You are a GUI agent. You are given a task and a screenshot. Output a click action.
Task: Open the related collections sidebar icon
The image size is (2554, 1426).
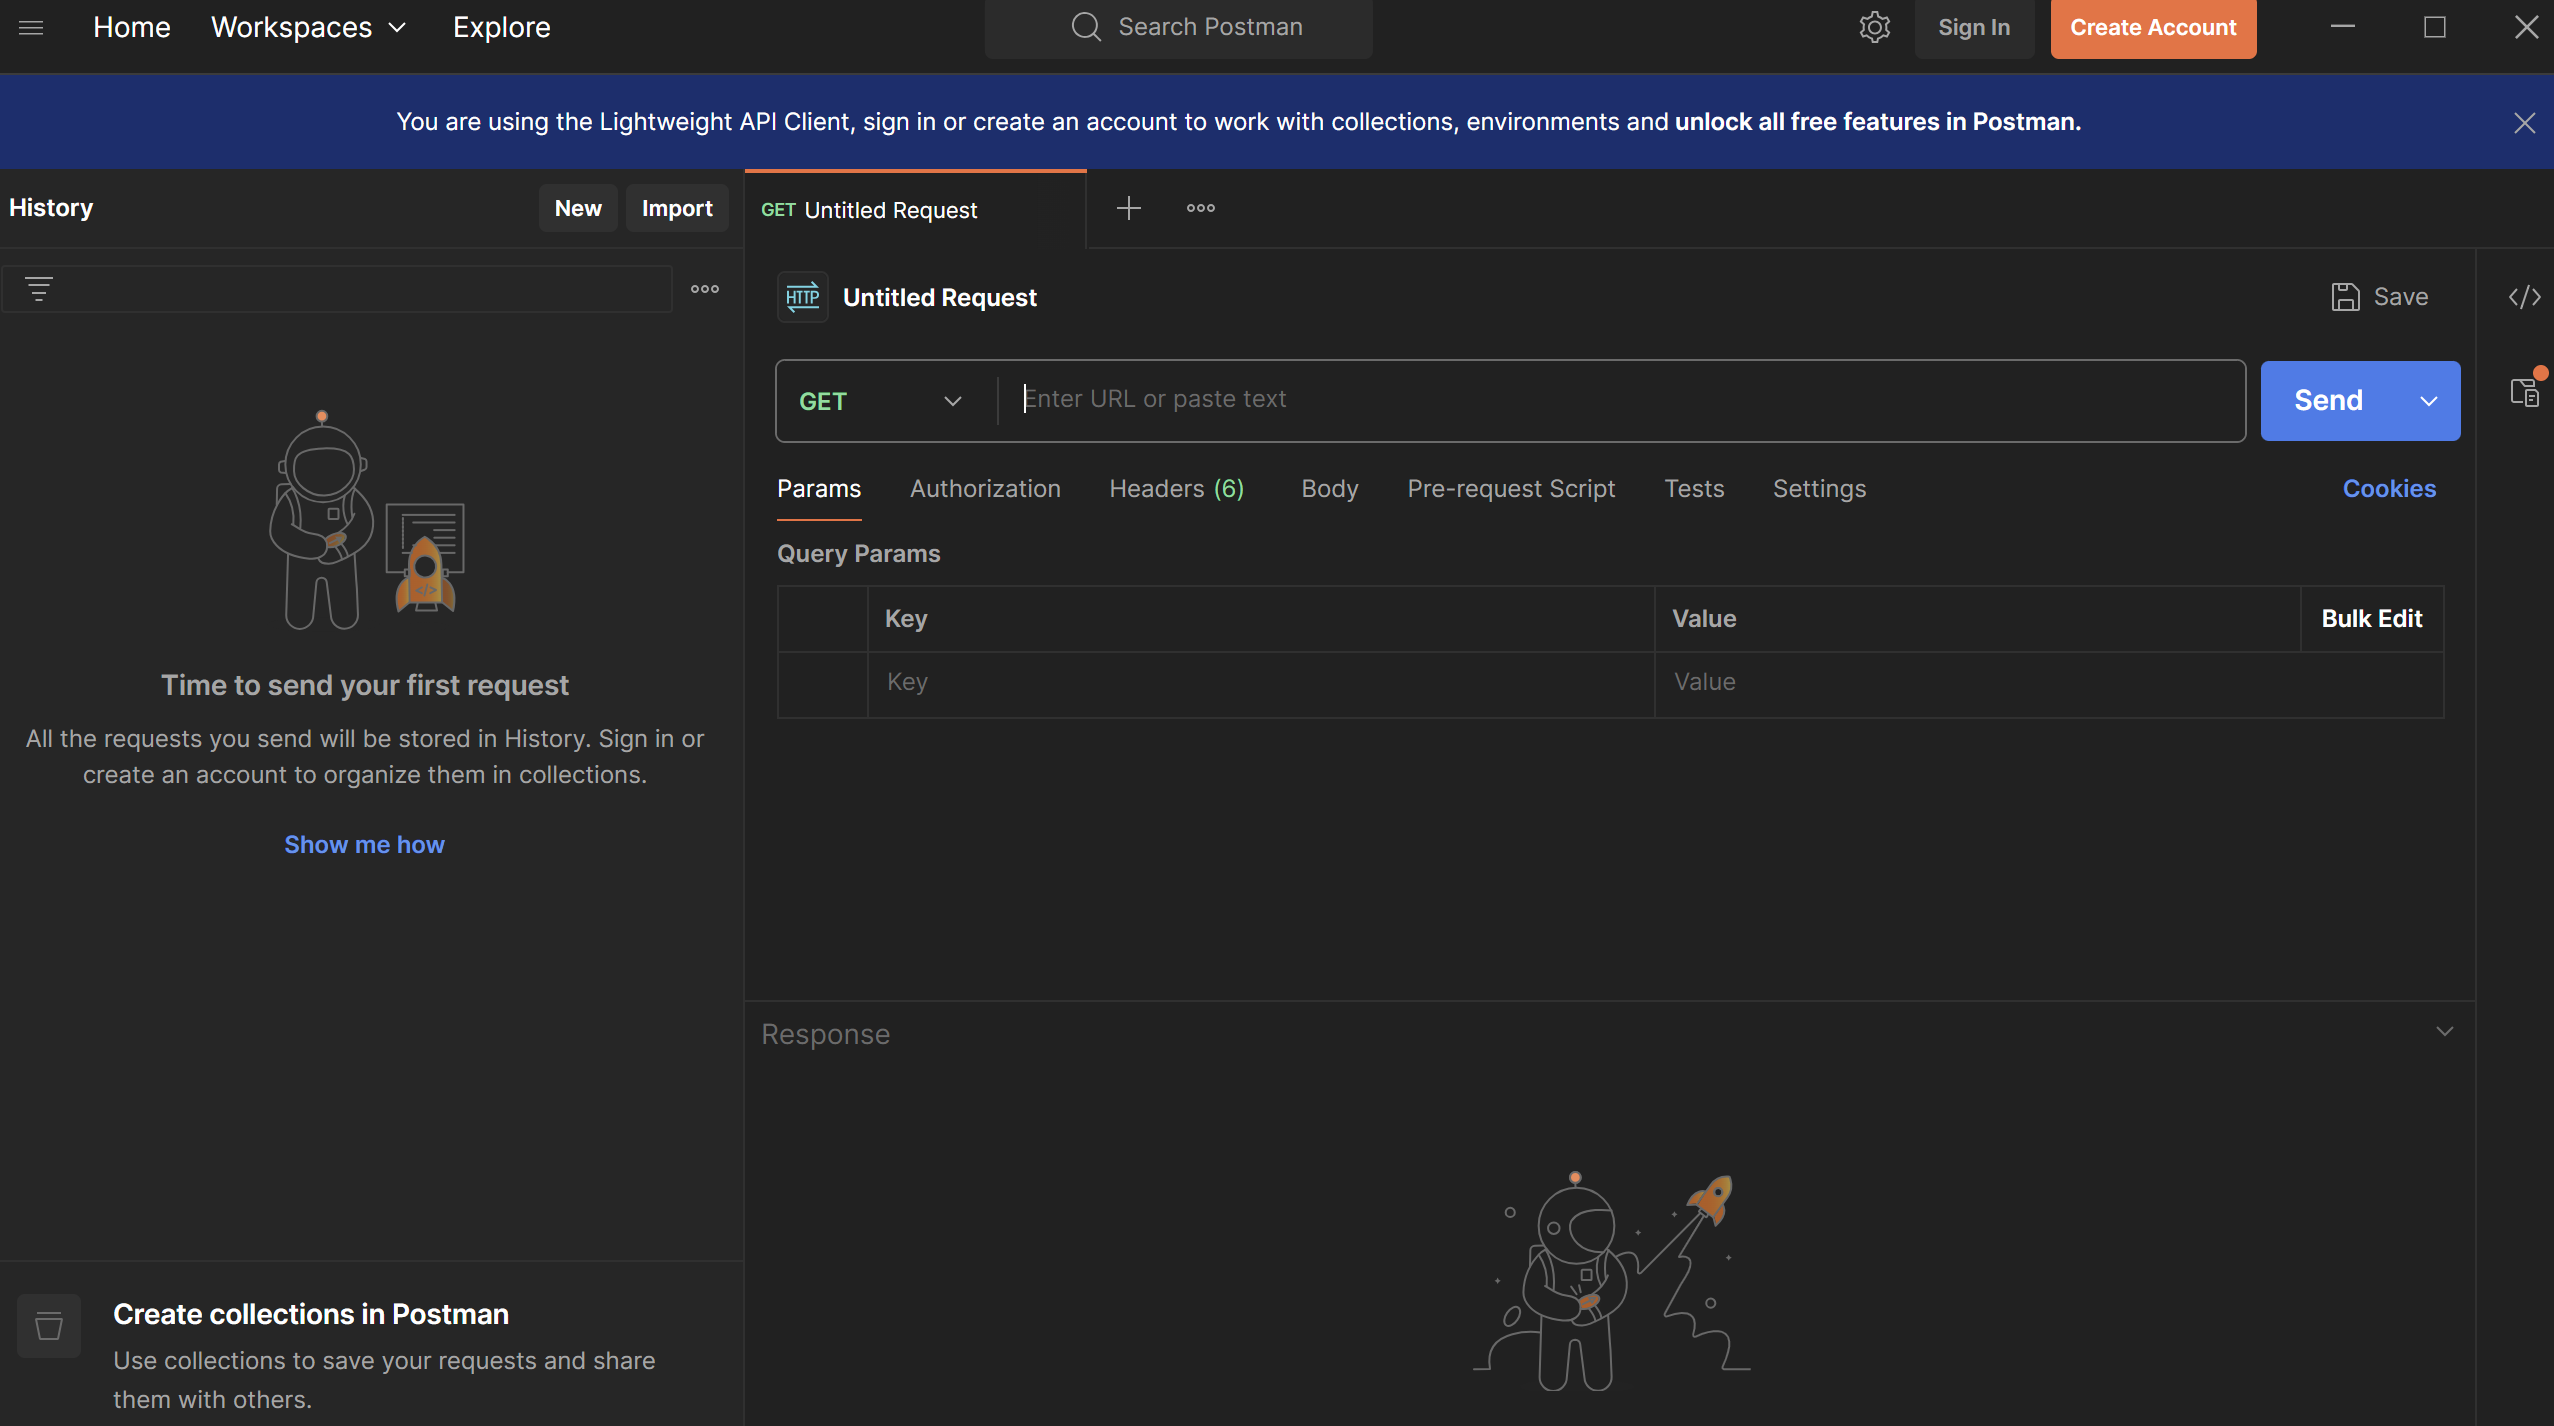point(2524,392)
